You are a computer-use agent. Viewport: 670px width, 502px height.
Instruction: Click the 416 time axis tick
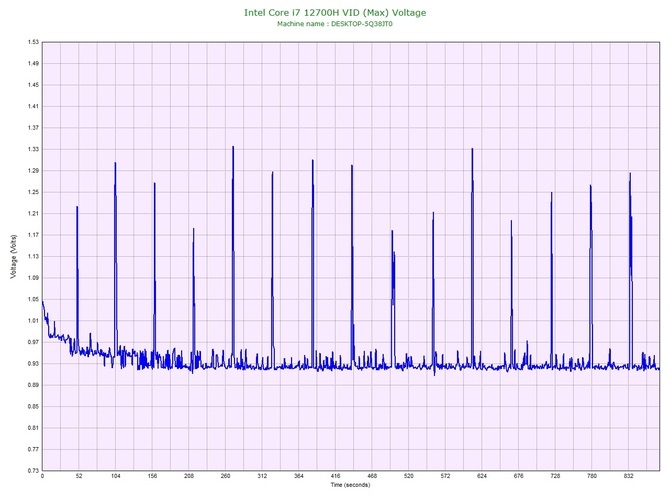click(x=335, y=476)
